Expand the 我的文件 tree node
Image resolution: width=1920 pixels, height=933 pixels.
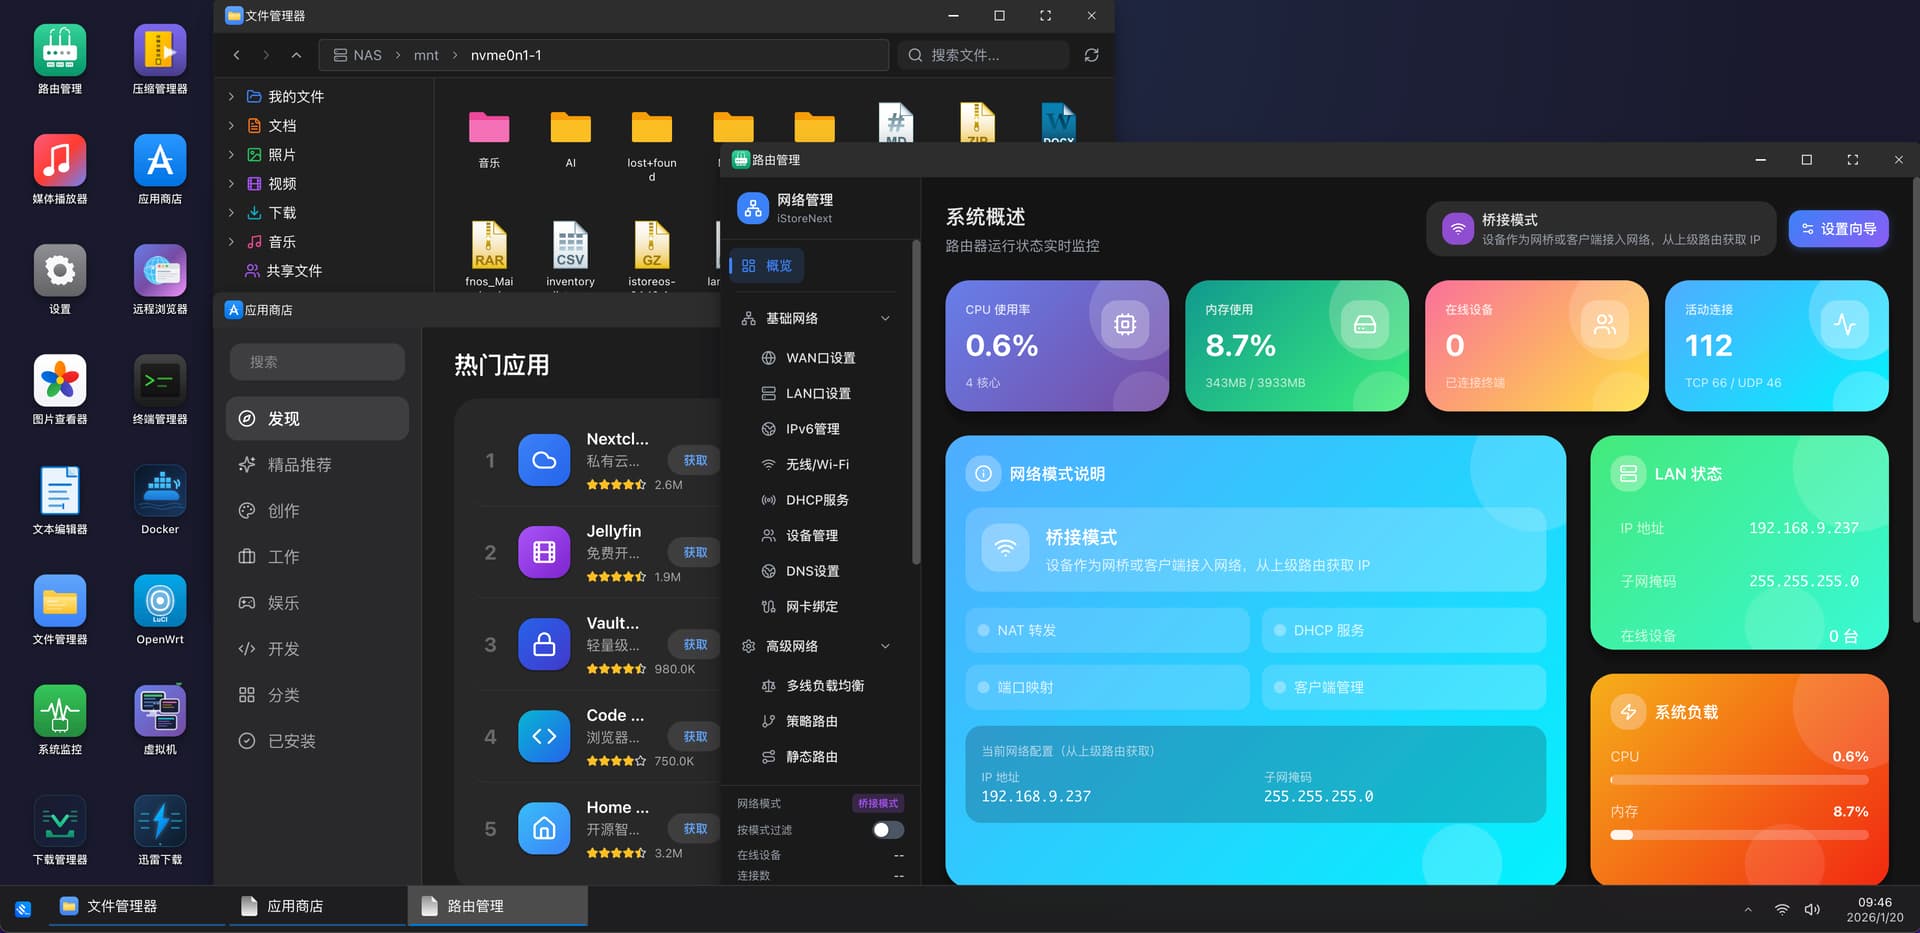click(231, 97)
